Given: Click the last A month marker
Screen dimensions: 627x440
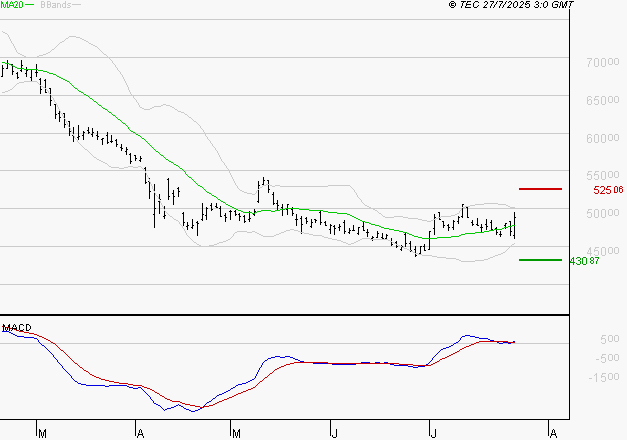Looking at the screenshot, I should coord(552,433).
